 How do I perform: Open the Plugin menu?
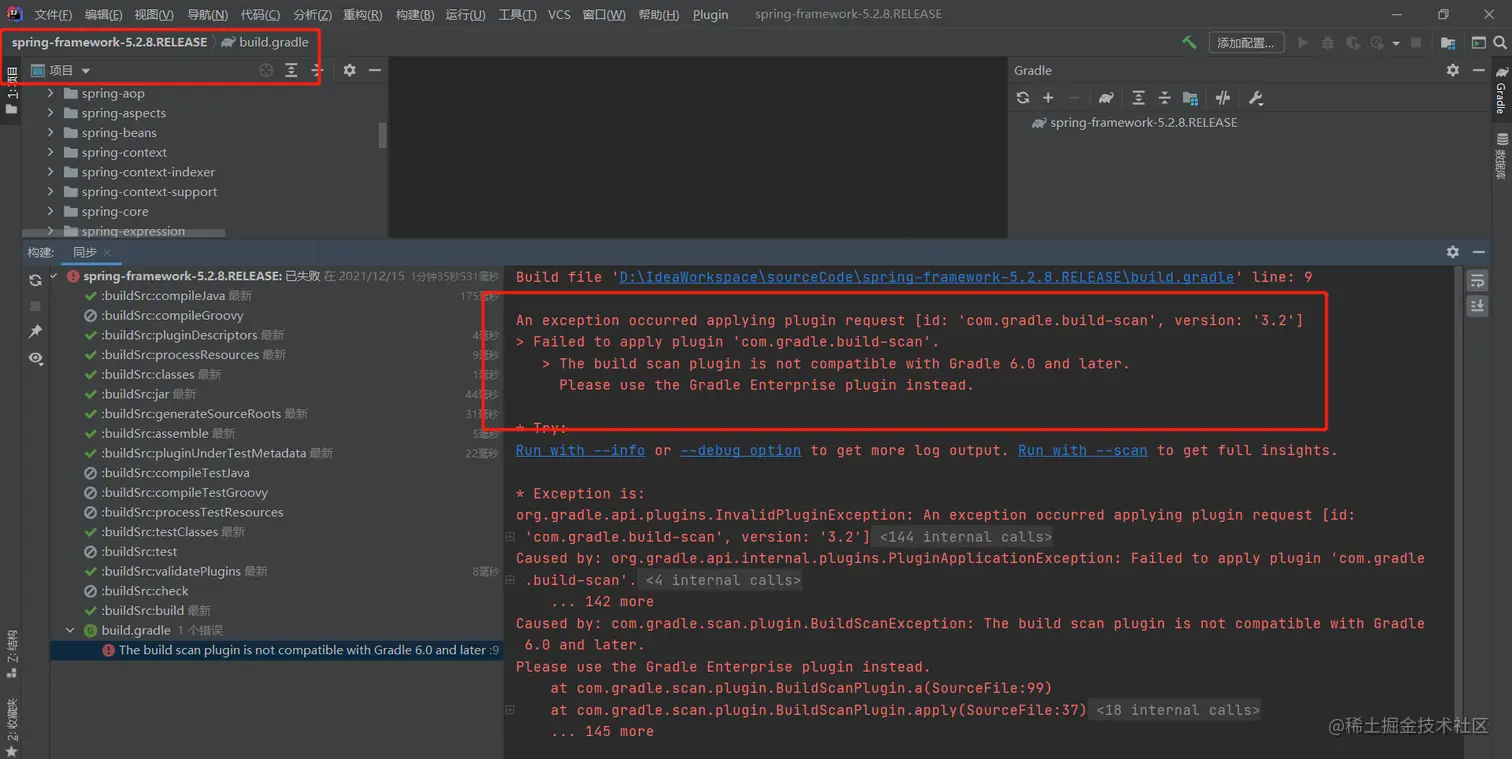pyautogui.click(x=710, y=14)
